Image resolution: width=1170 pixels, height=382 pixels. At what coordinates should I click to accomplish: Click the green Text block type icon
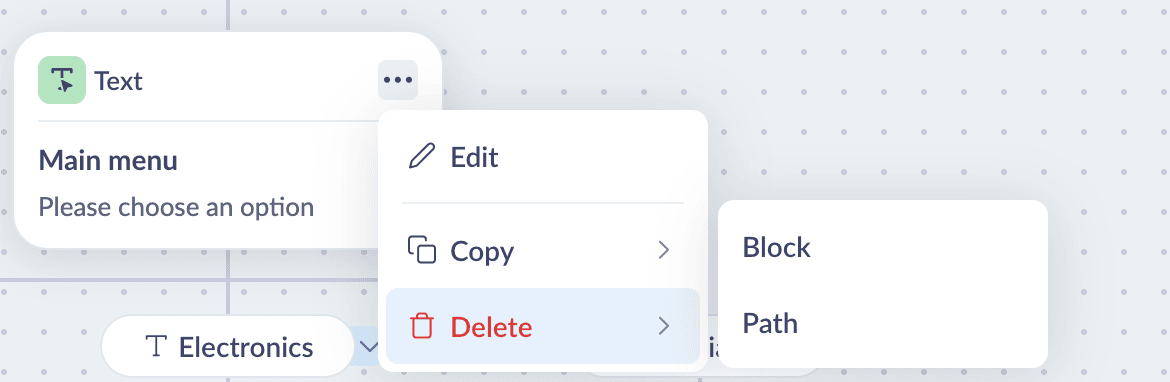[x=62, y=80]
